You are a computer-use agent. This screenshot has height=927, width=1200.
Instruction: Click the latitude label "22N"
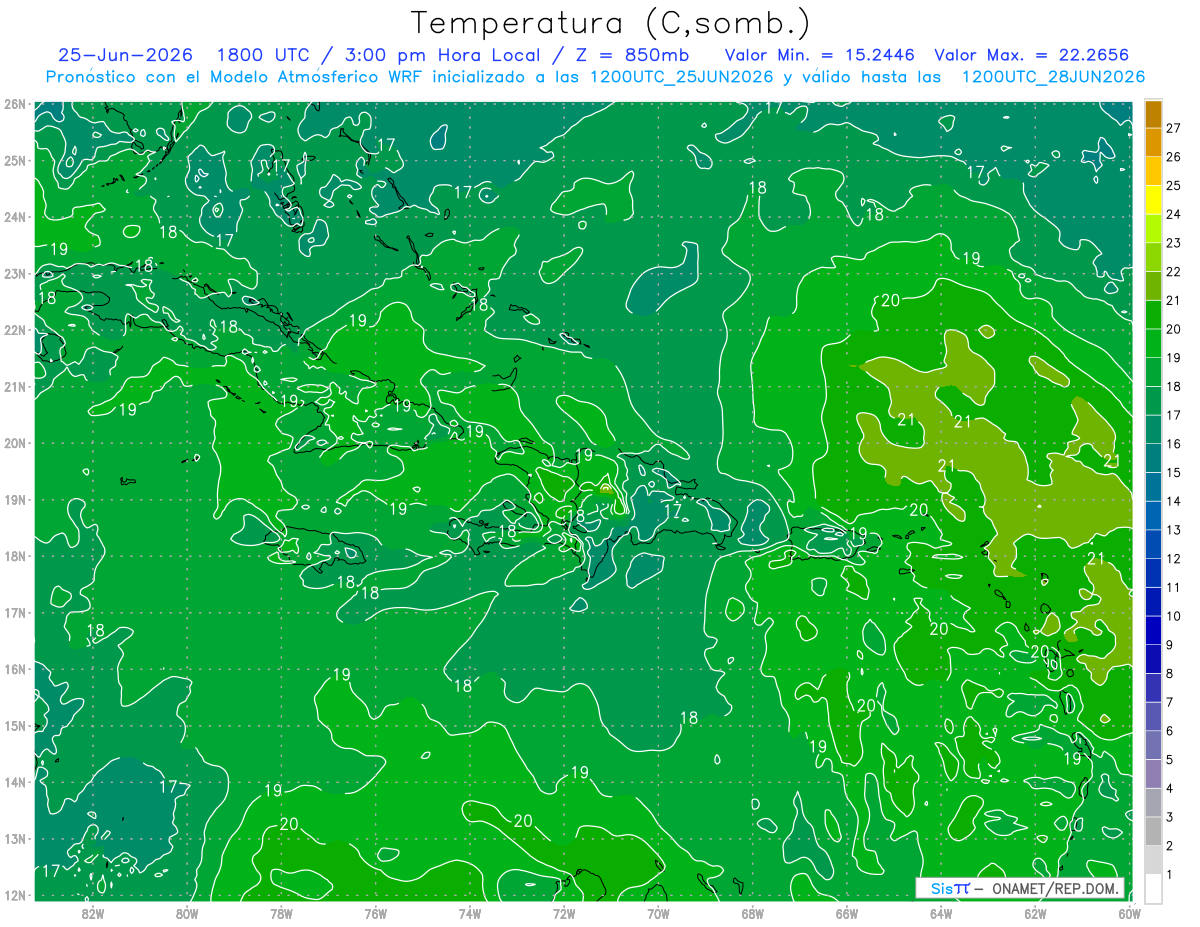(14, 330)
